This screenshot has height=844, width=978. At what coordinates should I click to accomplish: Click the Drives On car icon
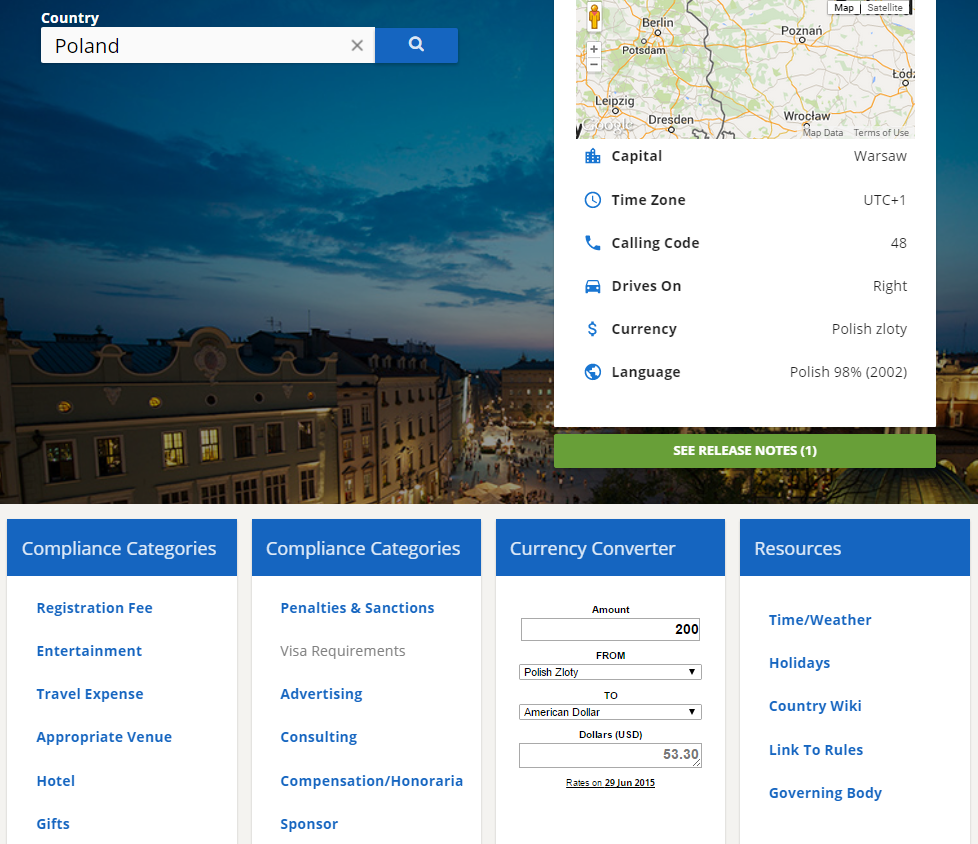pos(593,286)
